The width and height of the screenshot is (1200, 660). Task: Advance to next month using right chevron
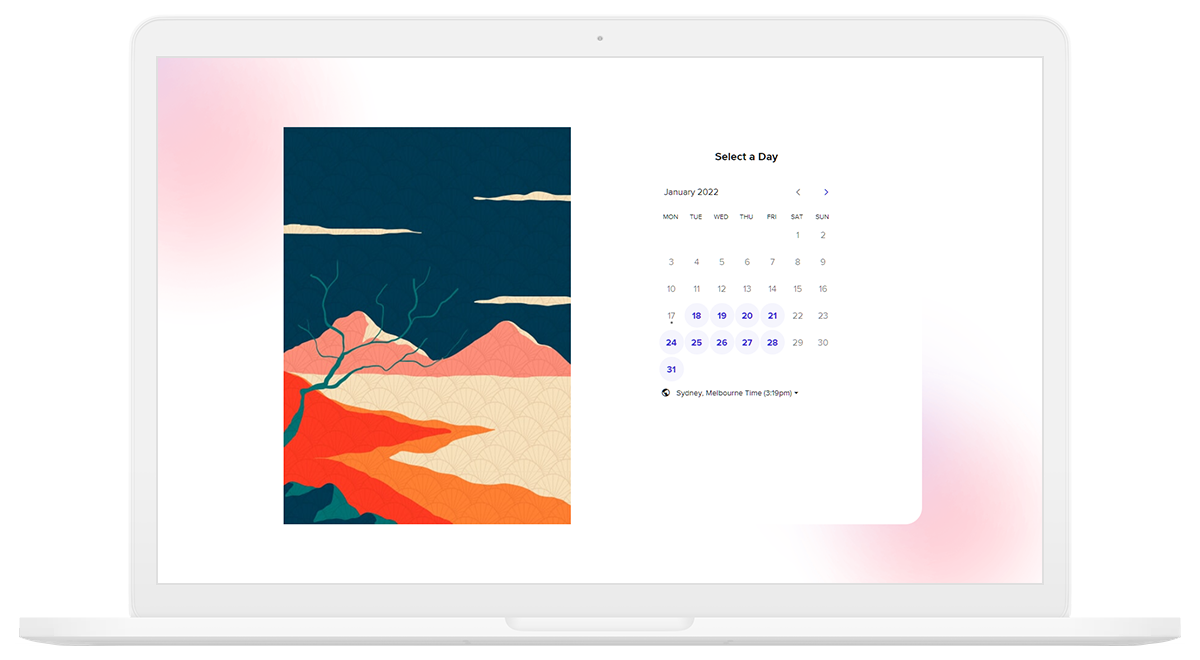(x=826, y=192)
